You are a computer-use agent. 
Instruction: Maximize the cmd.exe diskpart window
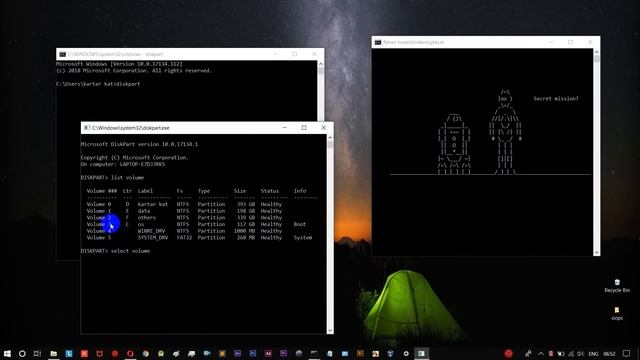[294, 54]
